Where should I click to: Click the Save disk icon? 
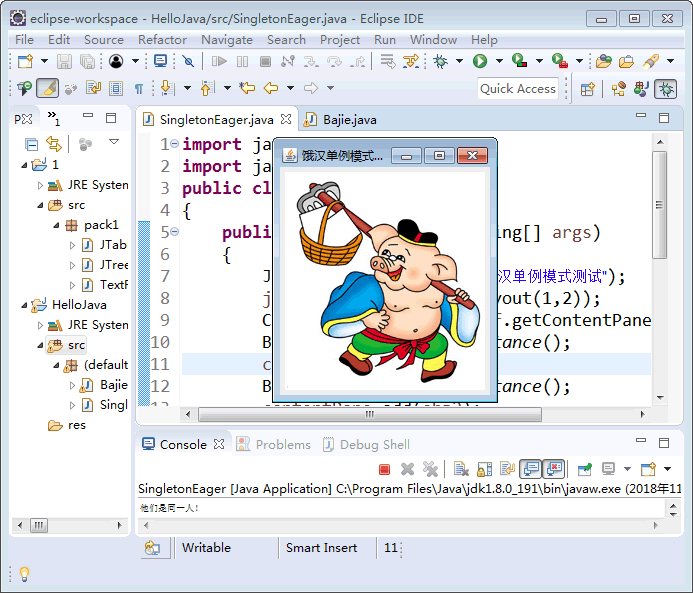64,61
